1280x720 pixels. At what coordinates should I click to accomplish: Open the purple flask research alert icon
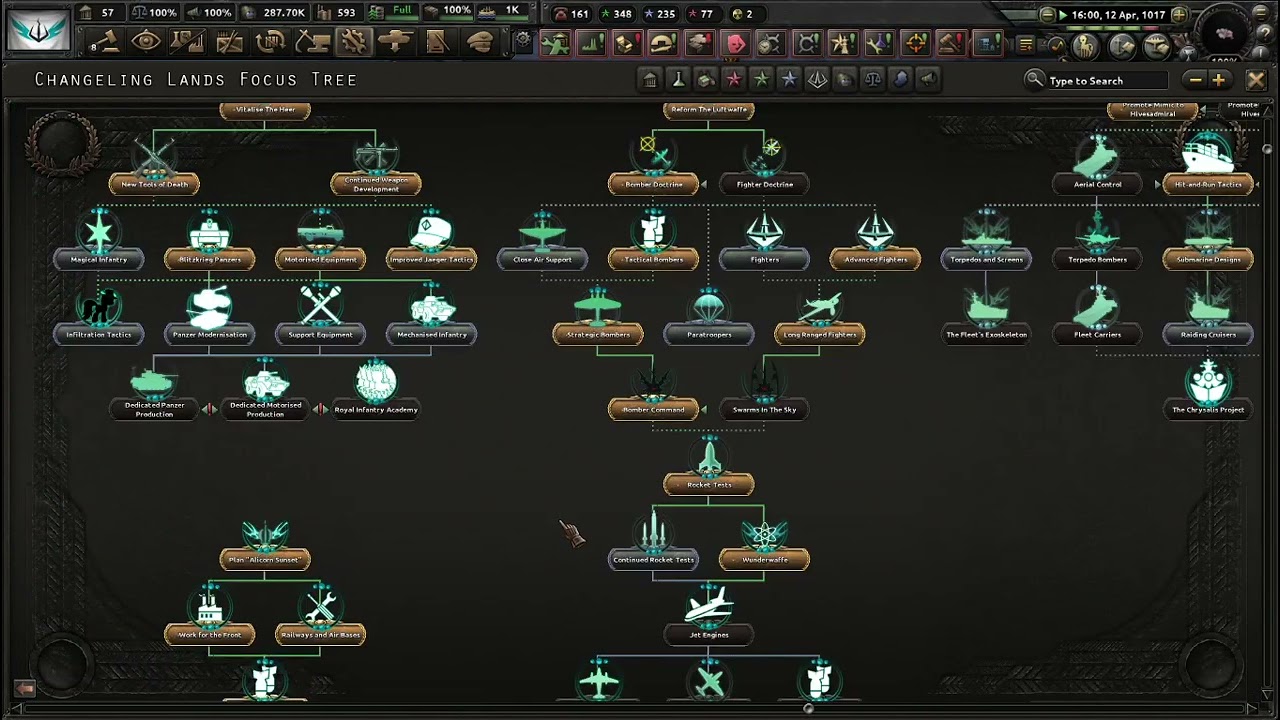point(879,43)
